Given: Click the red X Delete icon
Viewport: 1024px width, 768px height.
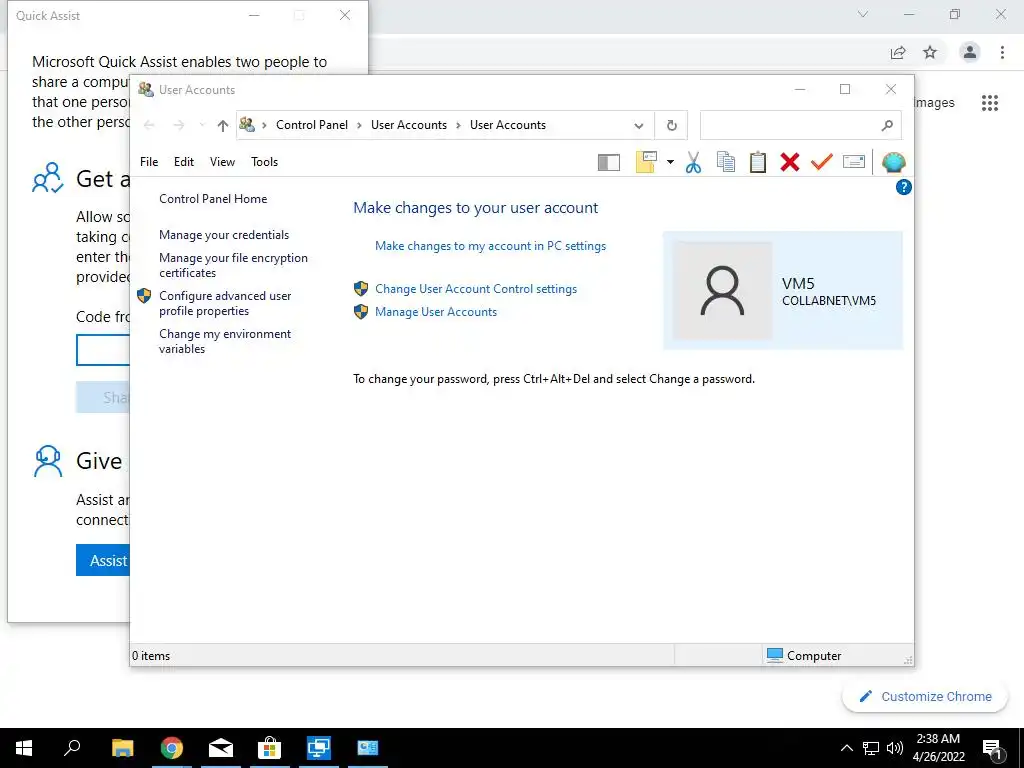Looking at the screenshot, I should coord(790,162).
